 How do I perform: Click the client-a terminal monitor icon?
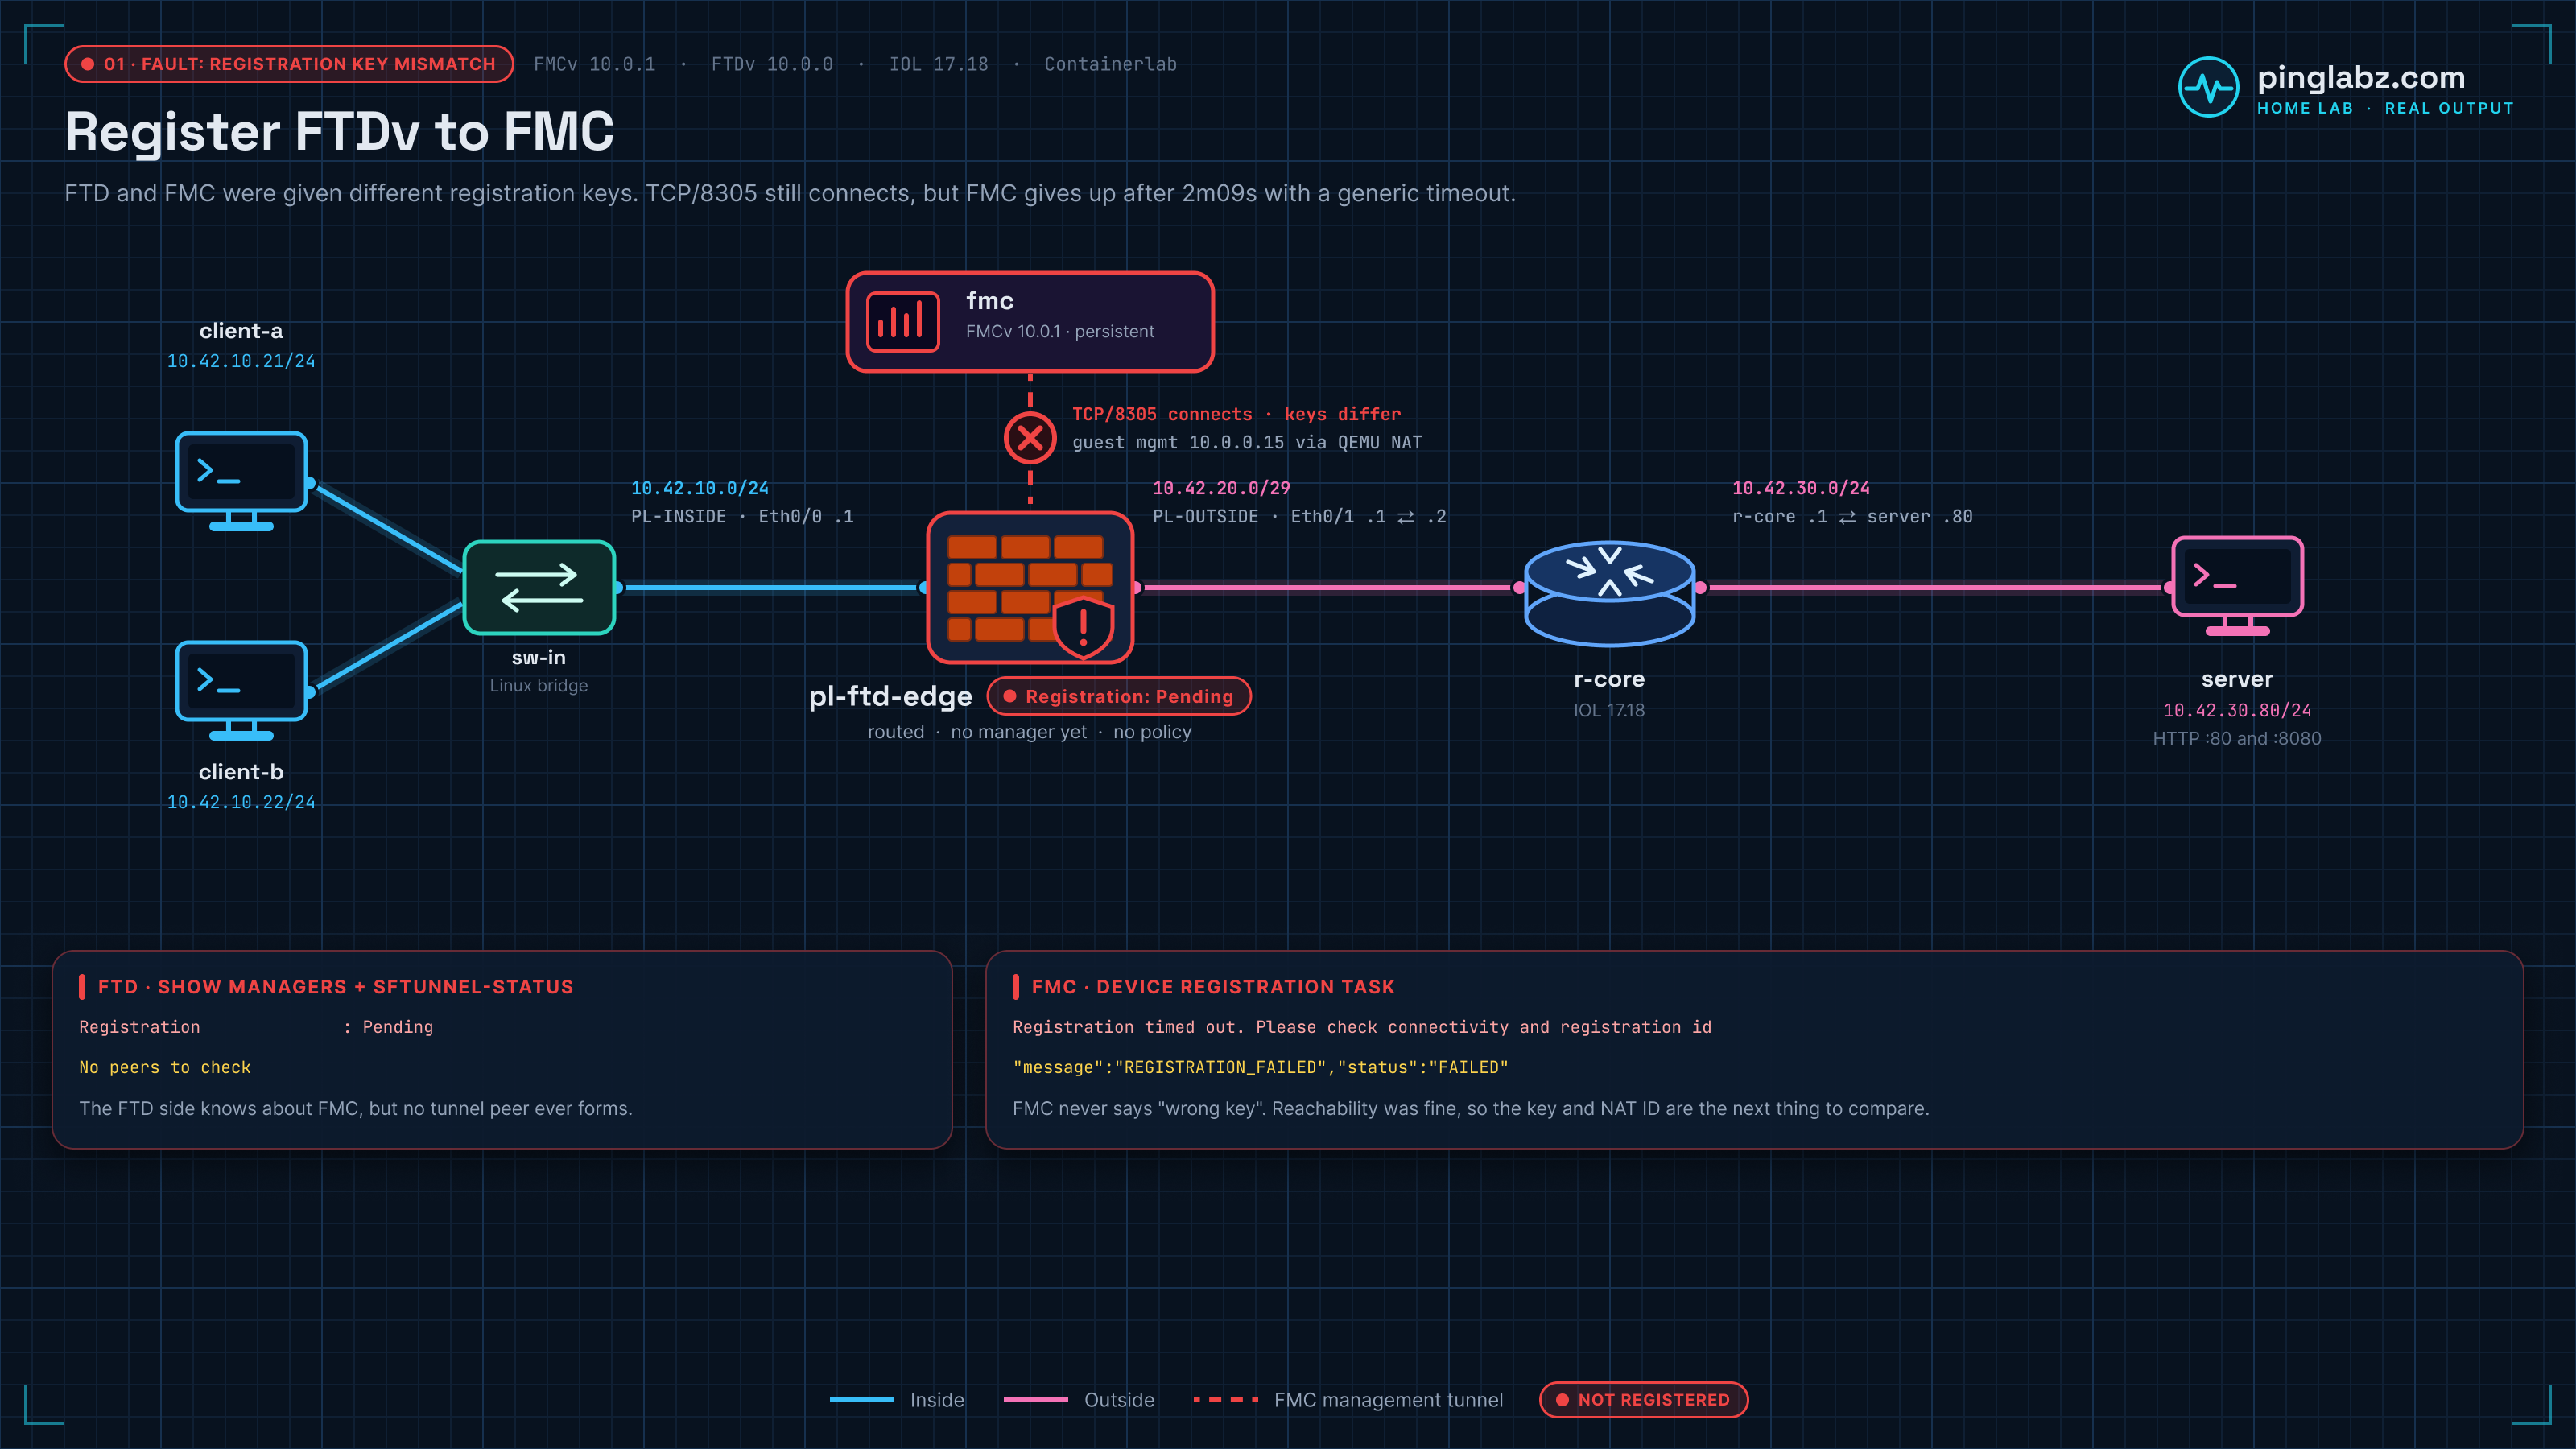tap(241, 481)
